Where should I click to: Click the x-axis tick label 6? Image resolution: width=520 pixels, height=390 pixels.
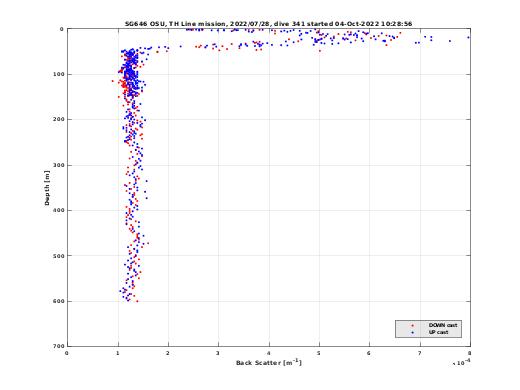pyautogui.click(x=369, y=353)
